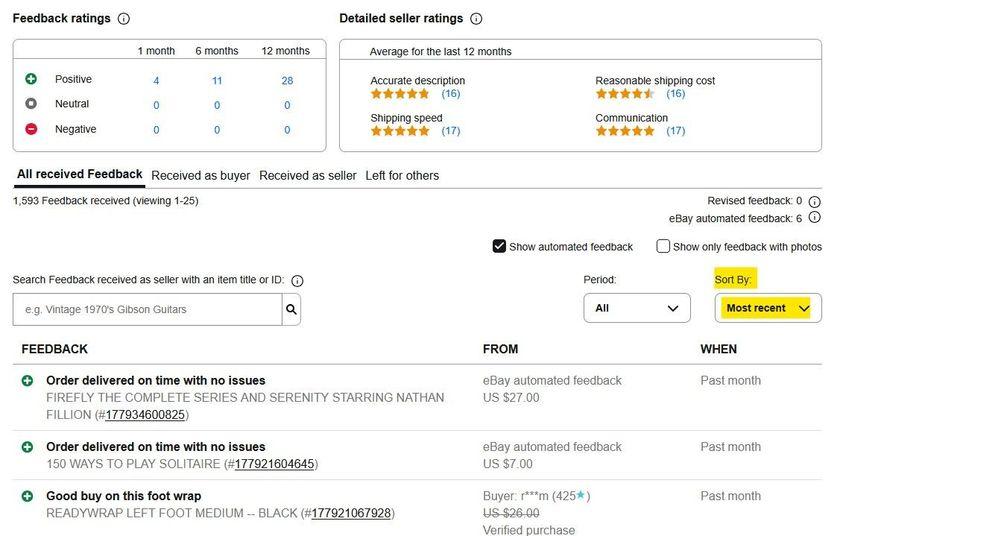Open the Period dropdown set to All
The height and width of the screenshot is (536, 998).
coord(636,308)
